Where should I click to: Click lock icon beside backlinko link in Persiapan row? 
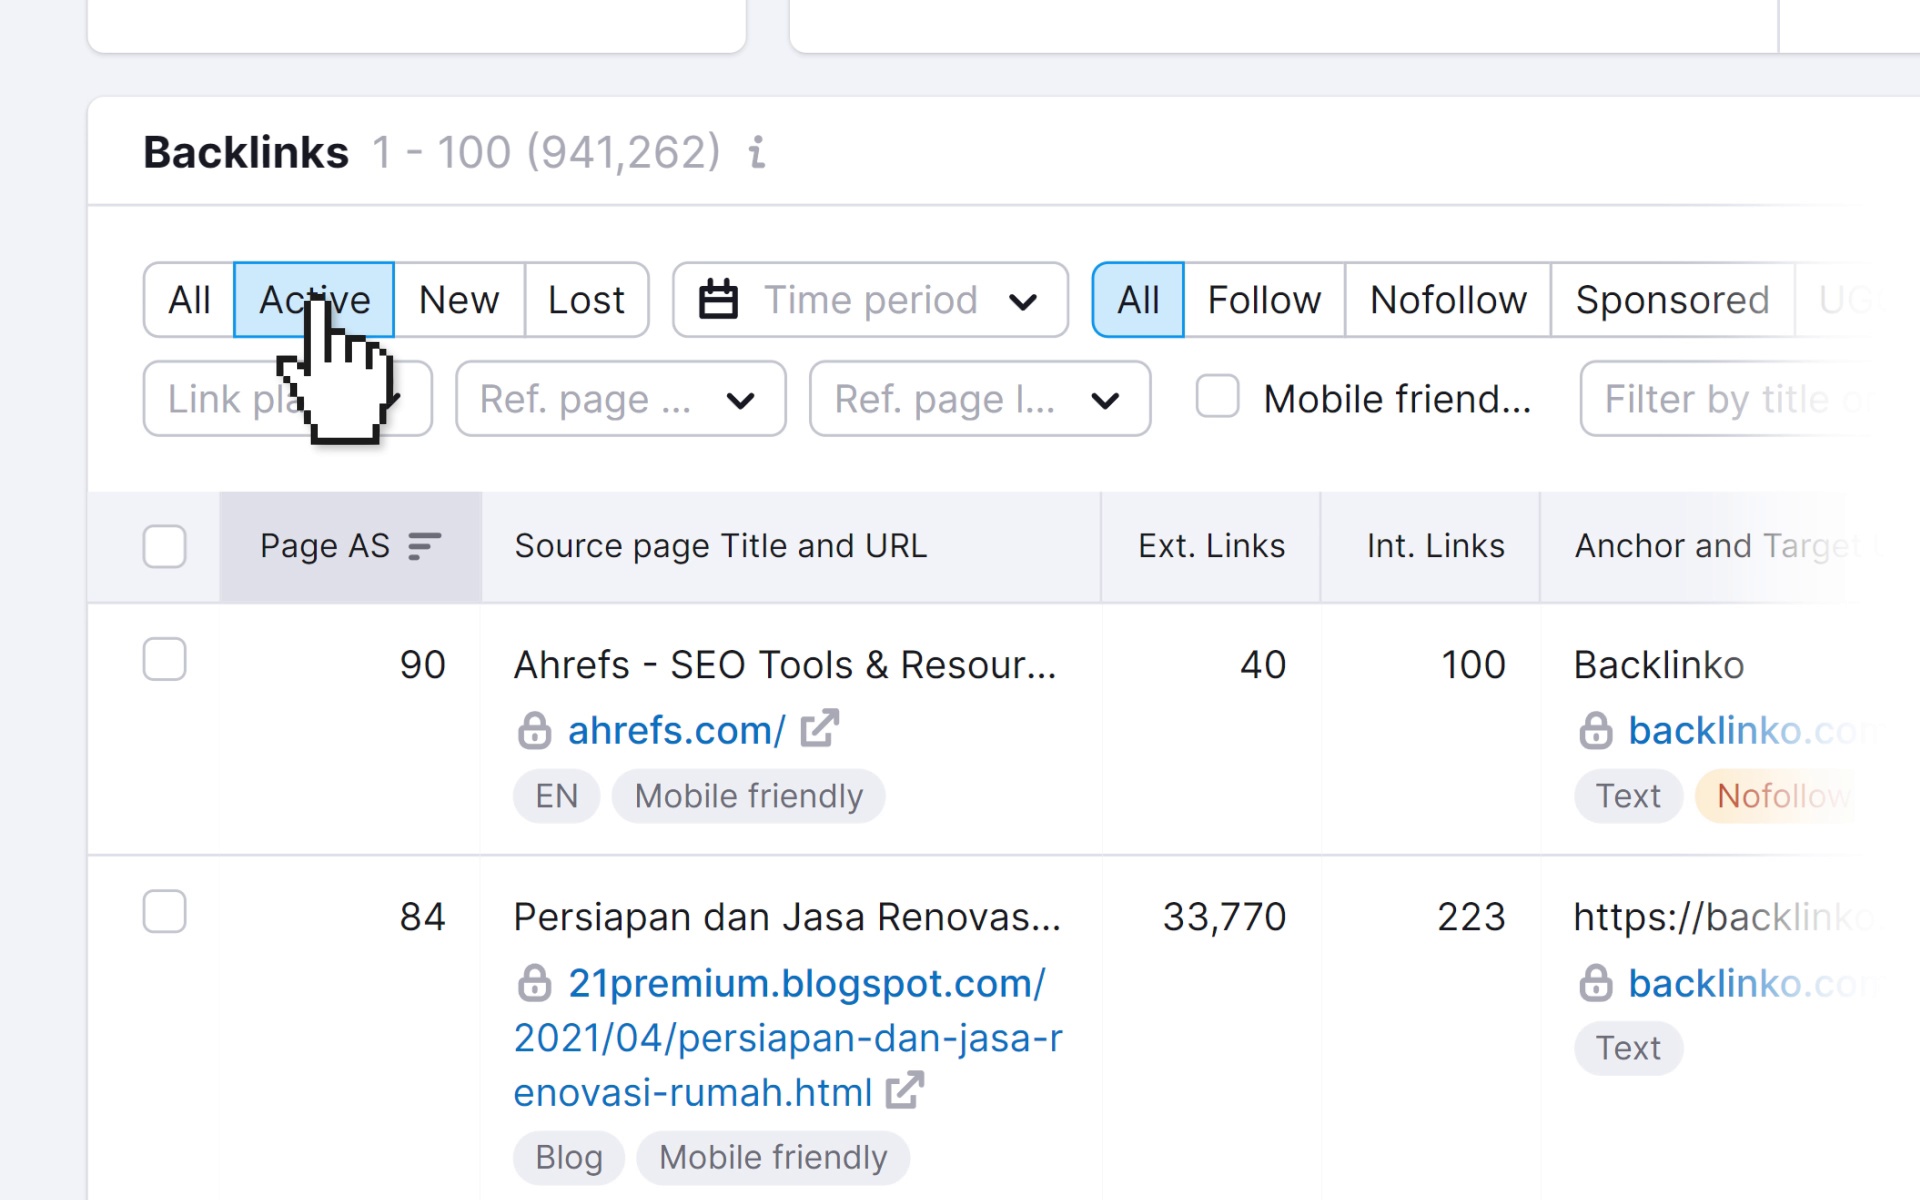pyautogui.click(x=1595, y=983)
